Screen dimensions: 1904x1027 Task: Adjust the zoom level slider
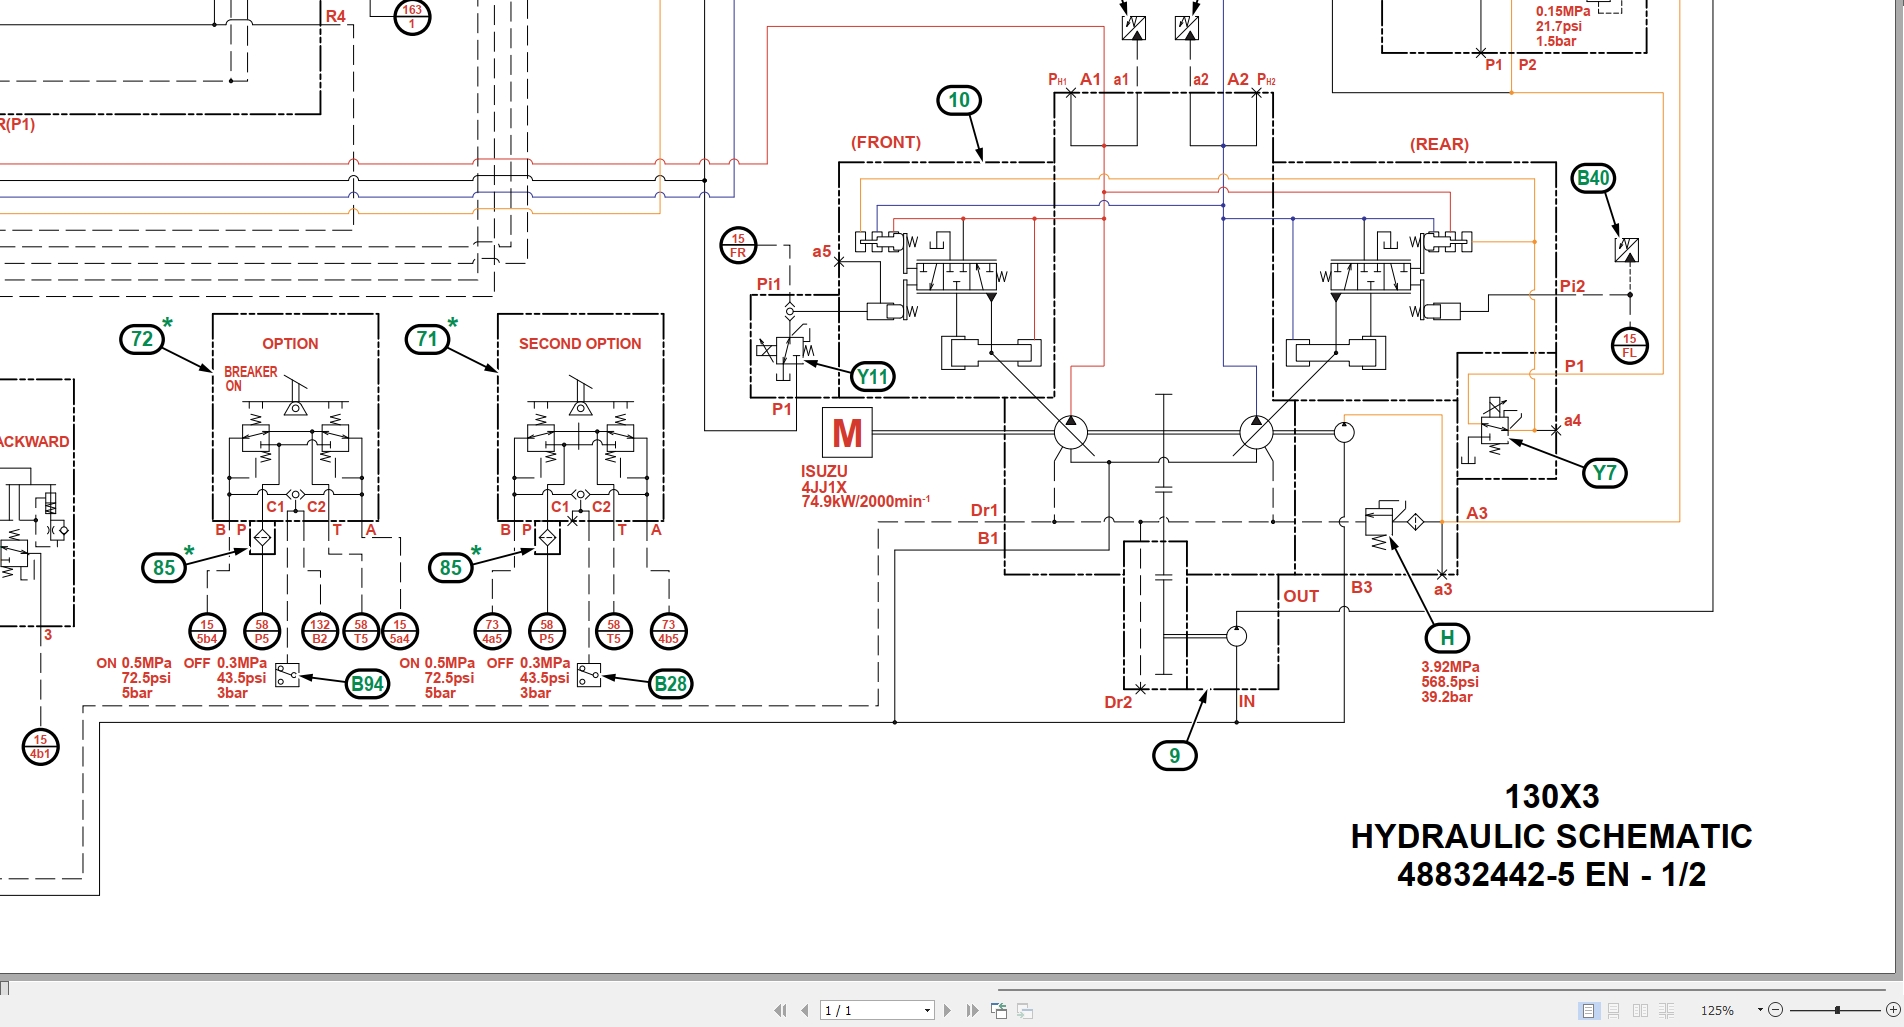click(1838, 1010)
